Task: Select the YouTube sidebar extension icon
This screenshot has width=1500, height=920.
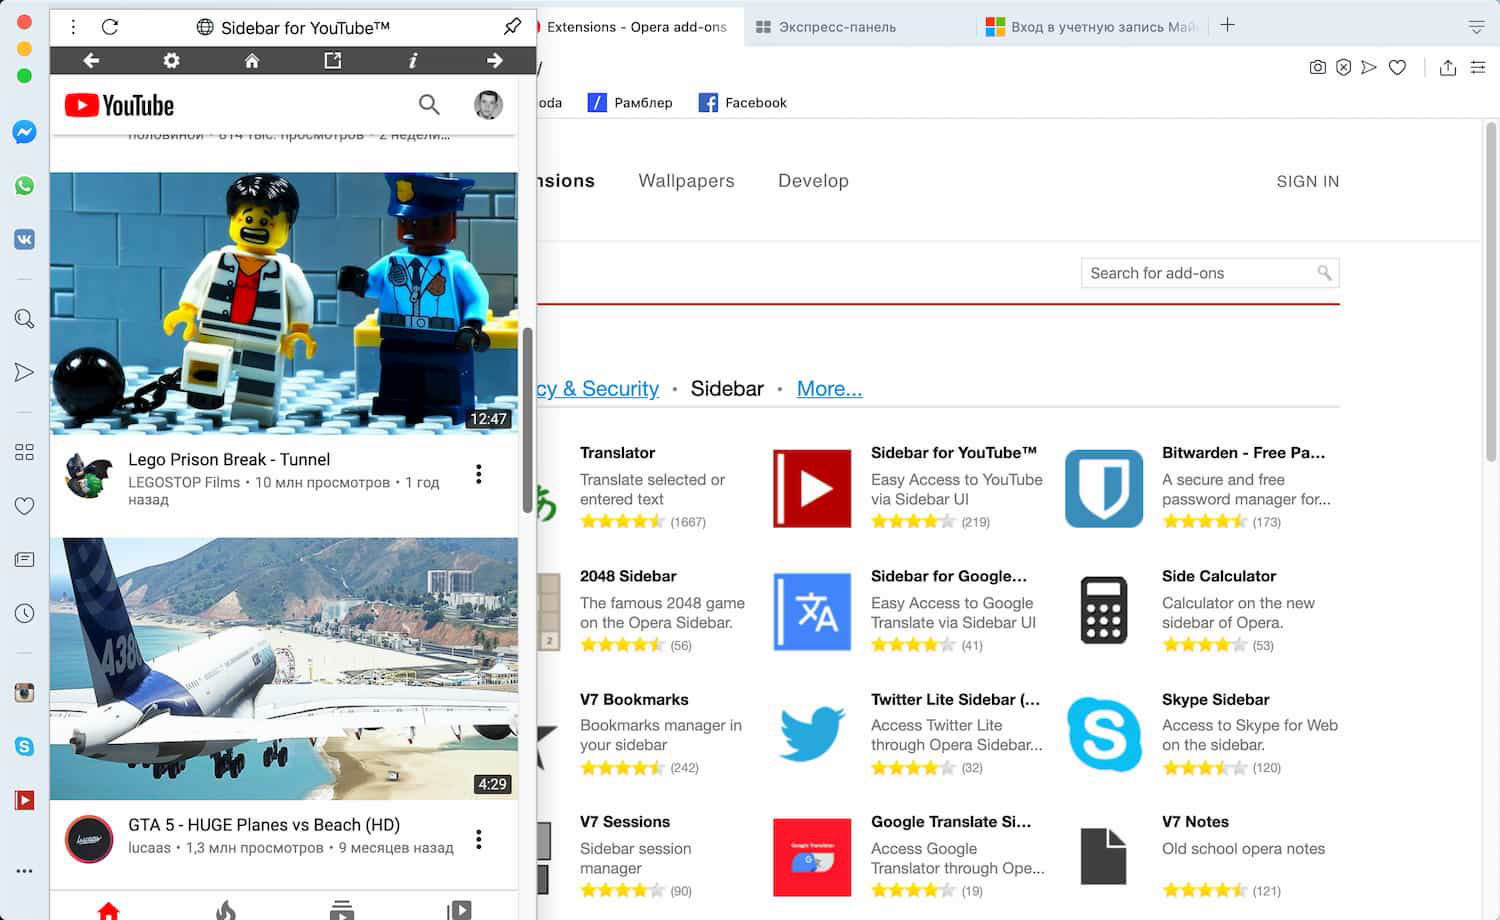Action: coord(24,800)
